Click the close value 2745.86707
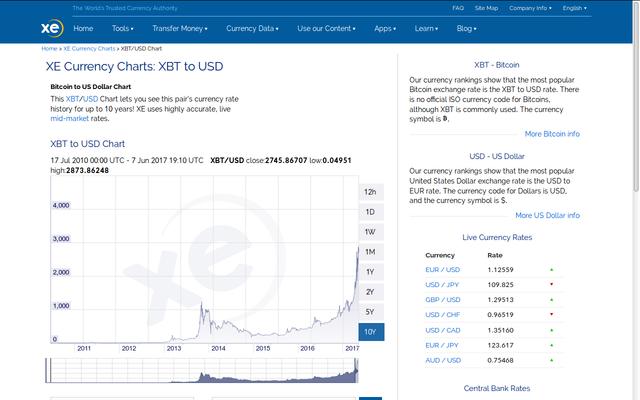The image size is (640, 400). tap(286, 160)
